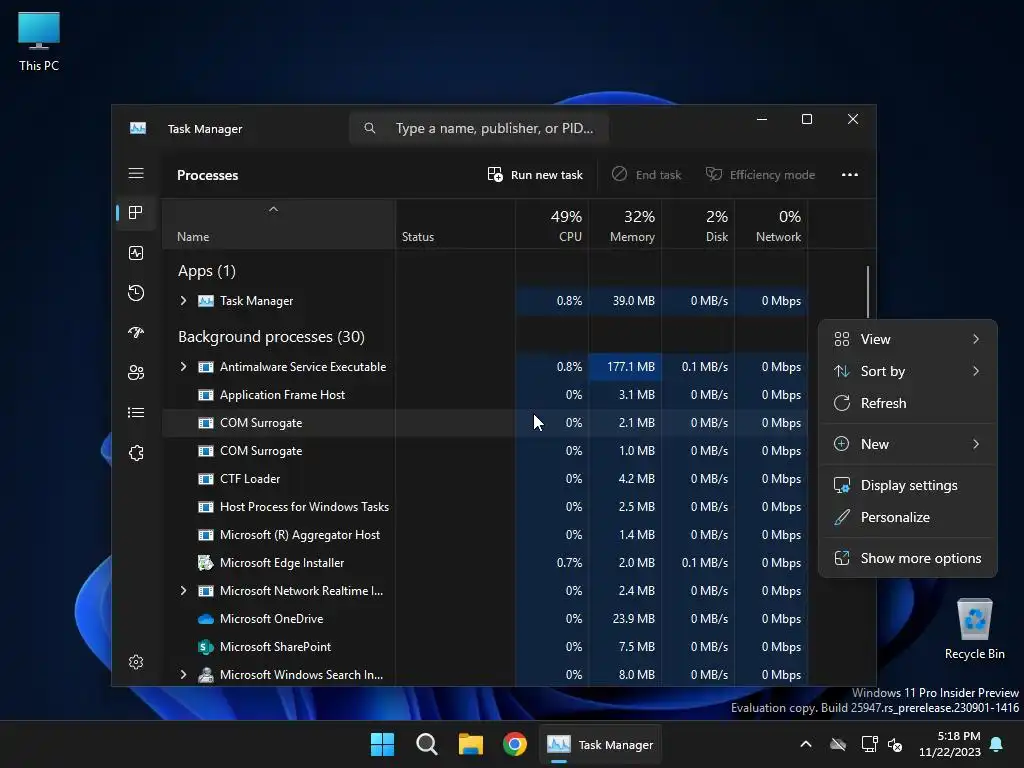Expand Microsoft Windows Search row
Viewport: 1024px width, 768px height.
(x=184, y=675)
